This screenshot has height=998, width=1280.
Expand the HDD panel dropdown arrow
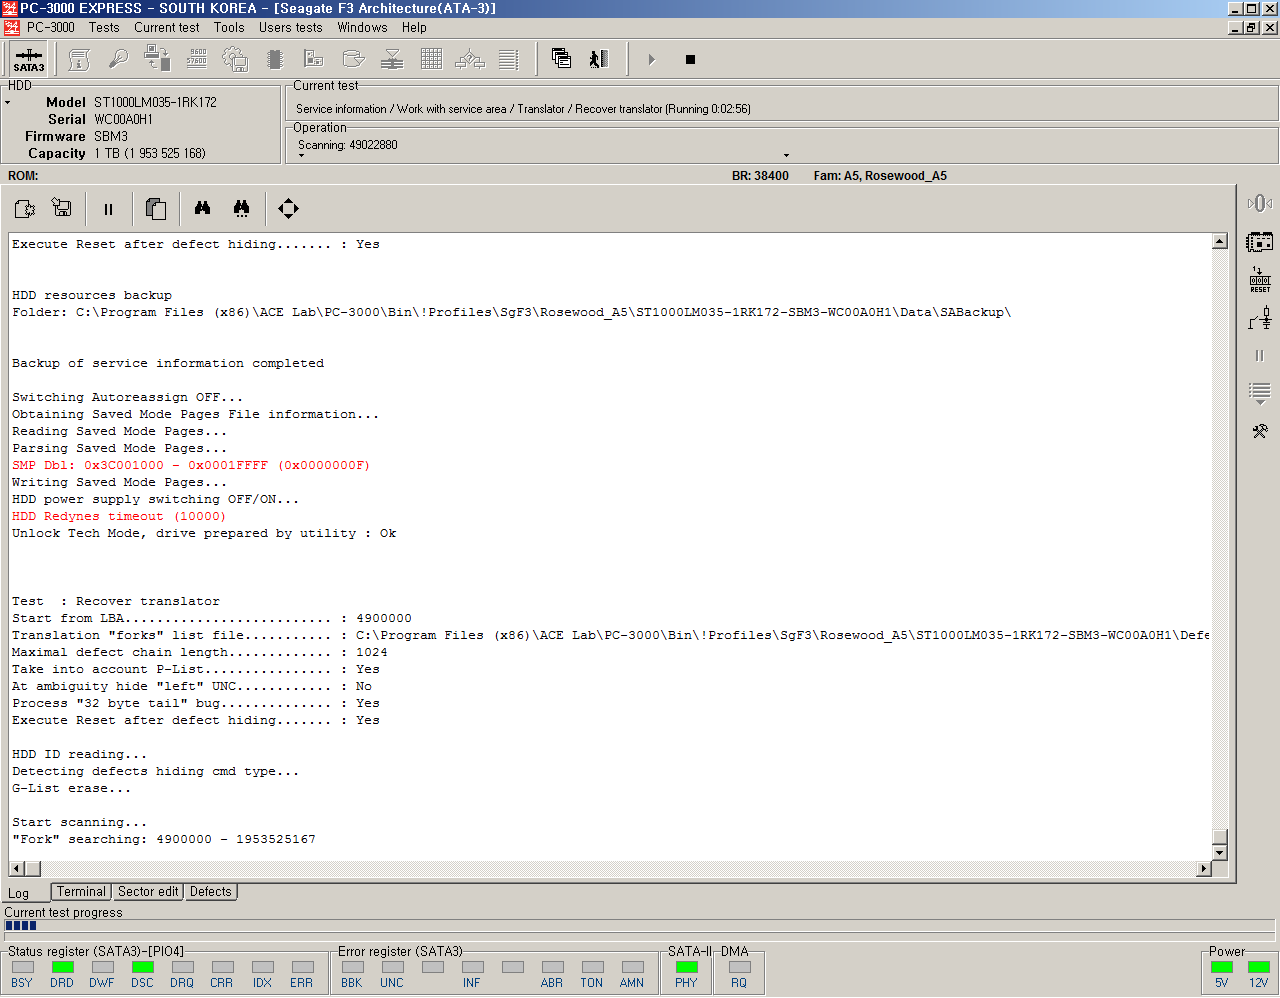(8, 103)
